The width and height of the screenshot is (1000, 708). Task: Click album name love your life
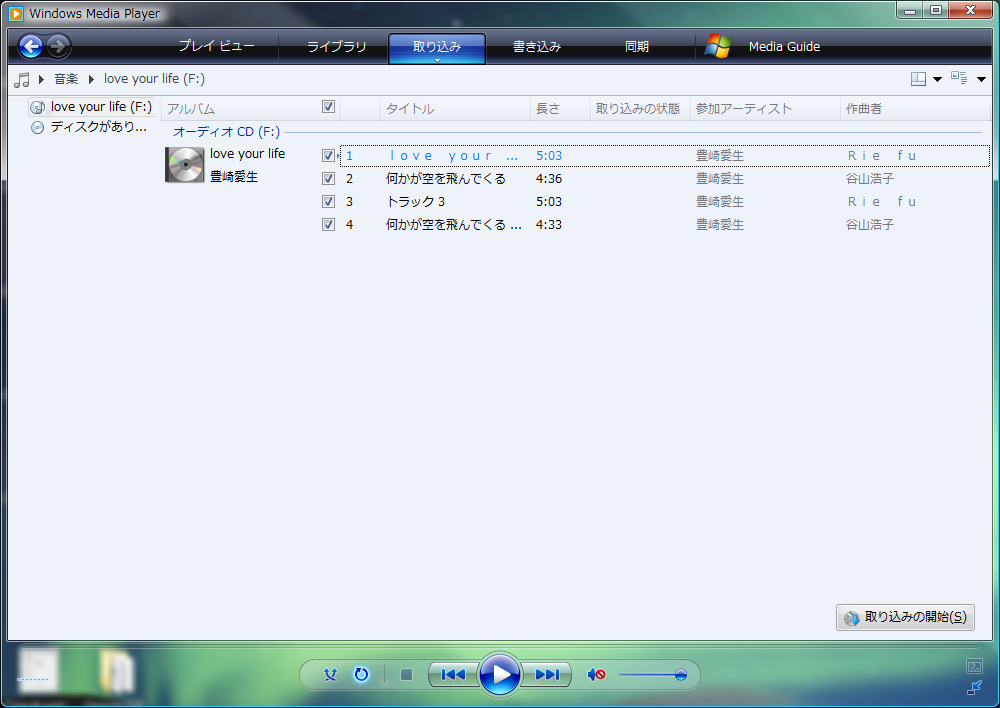point(247,154)
